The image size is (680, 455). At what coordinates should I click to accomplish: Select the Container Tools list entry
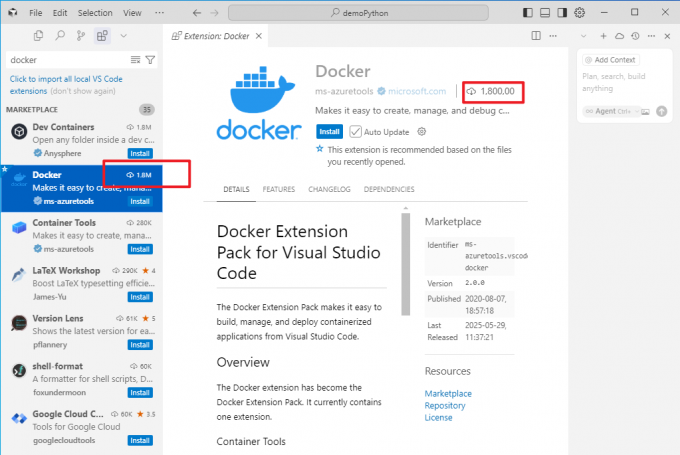pos(82,236)
